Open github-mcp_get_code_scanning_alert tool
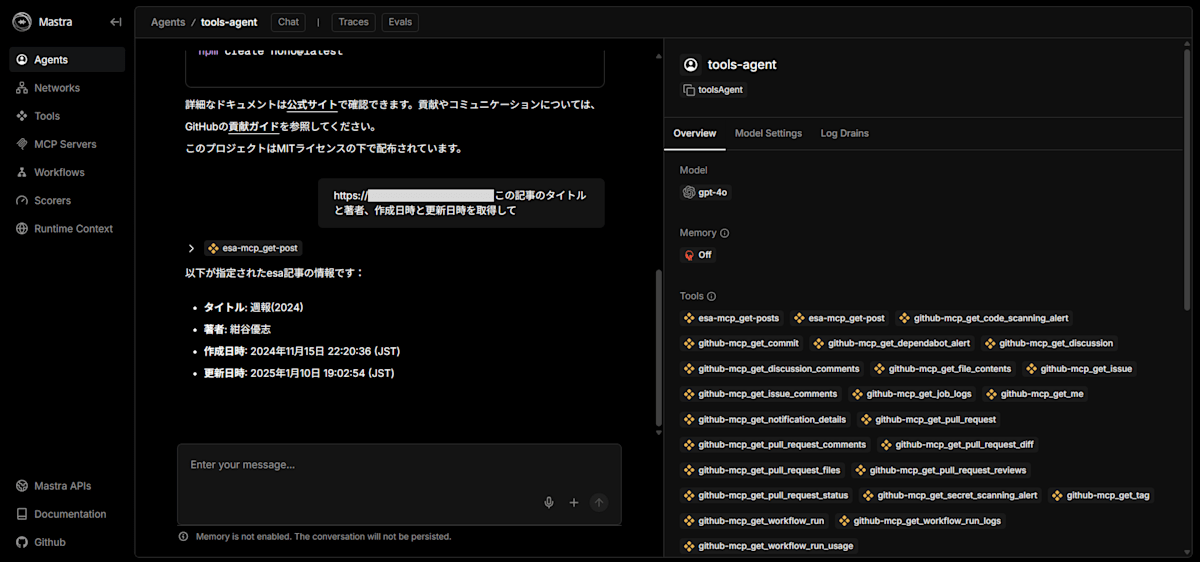Screen dimensions: 1200x562 pyautogui.click(x=984, y=318)
